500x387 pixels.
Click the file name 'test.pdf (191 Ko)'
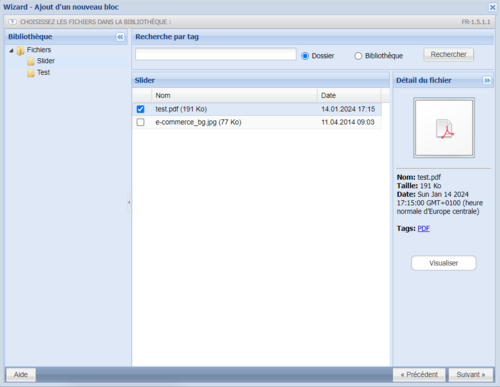[x=181, y=109]
